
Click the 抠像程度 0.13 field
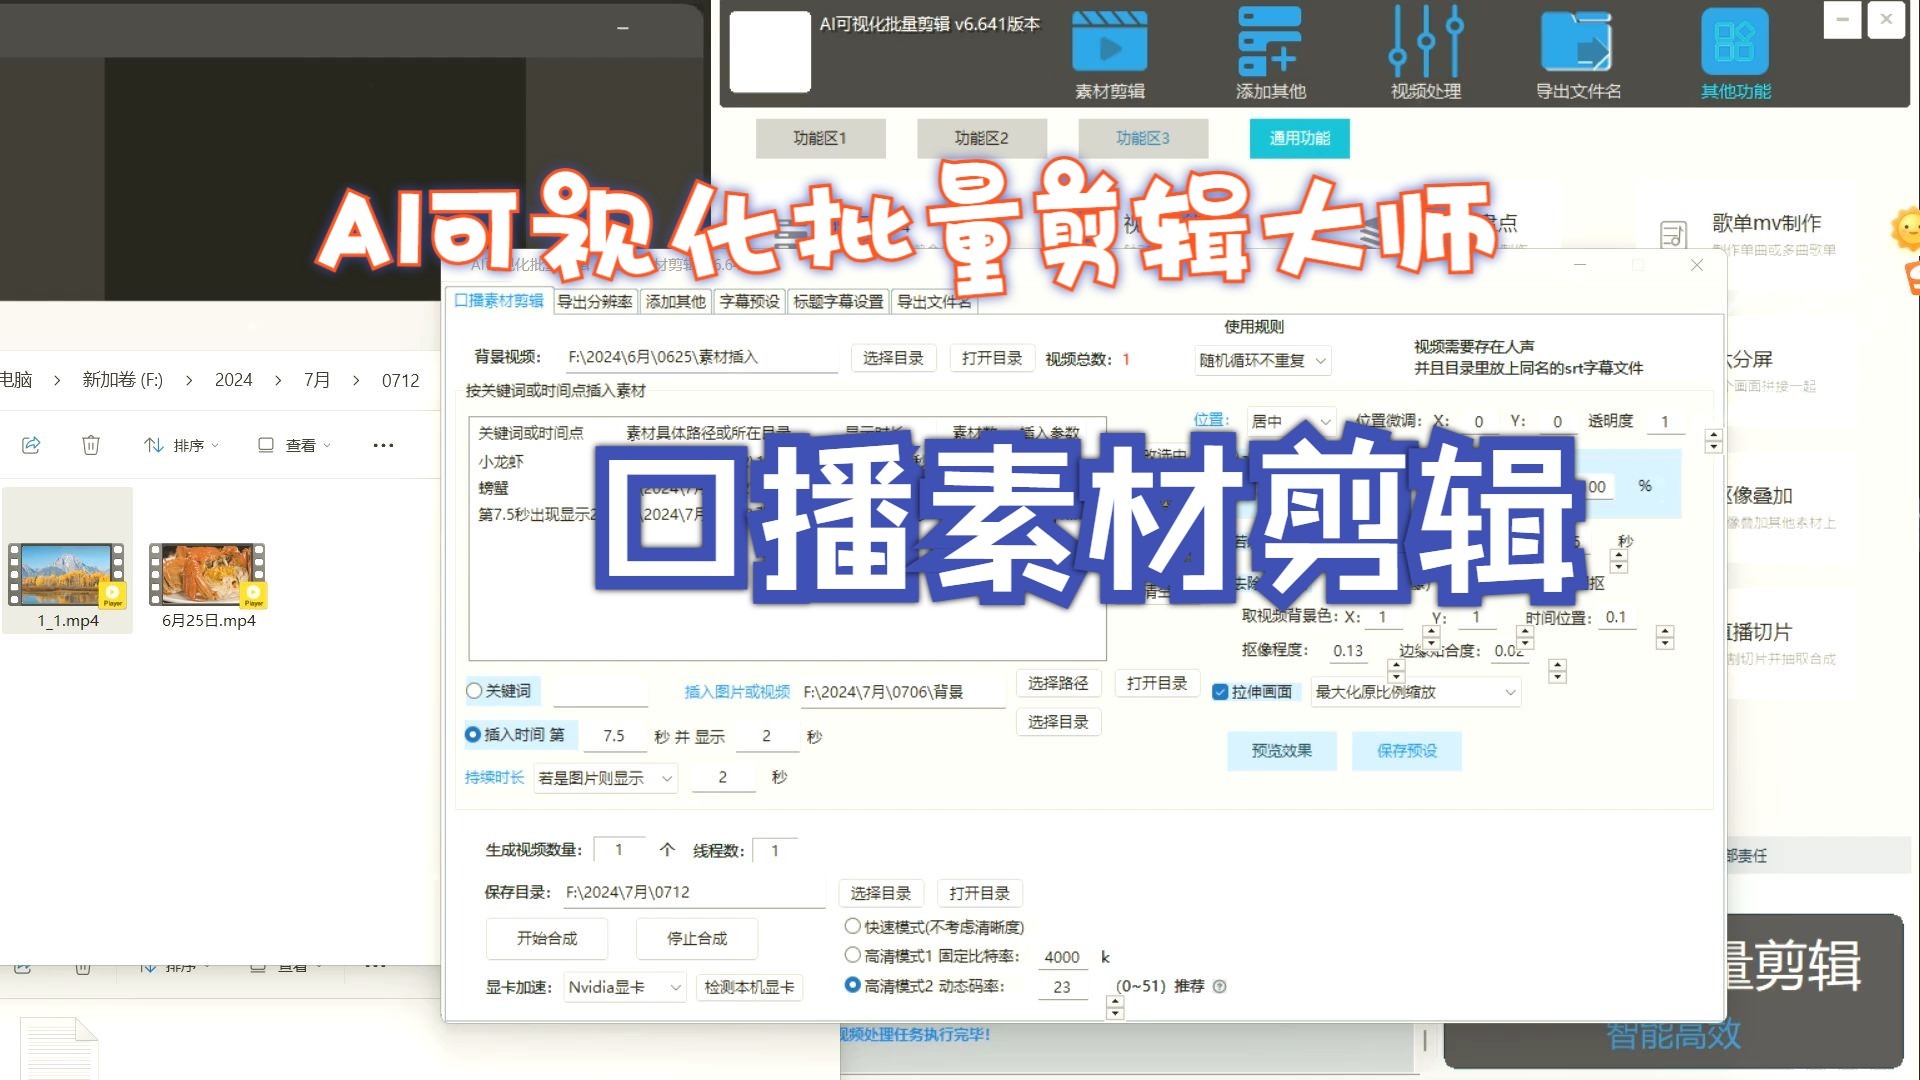[1348, 651]
